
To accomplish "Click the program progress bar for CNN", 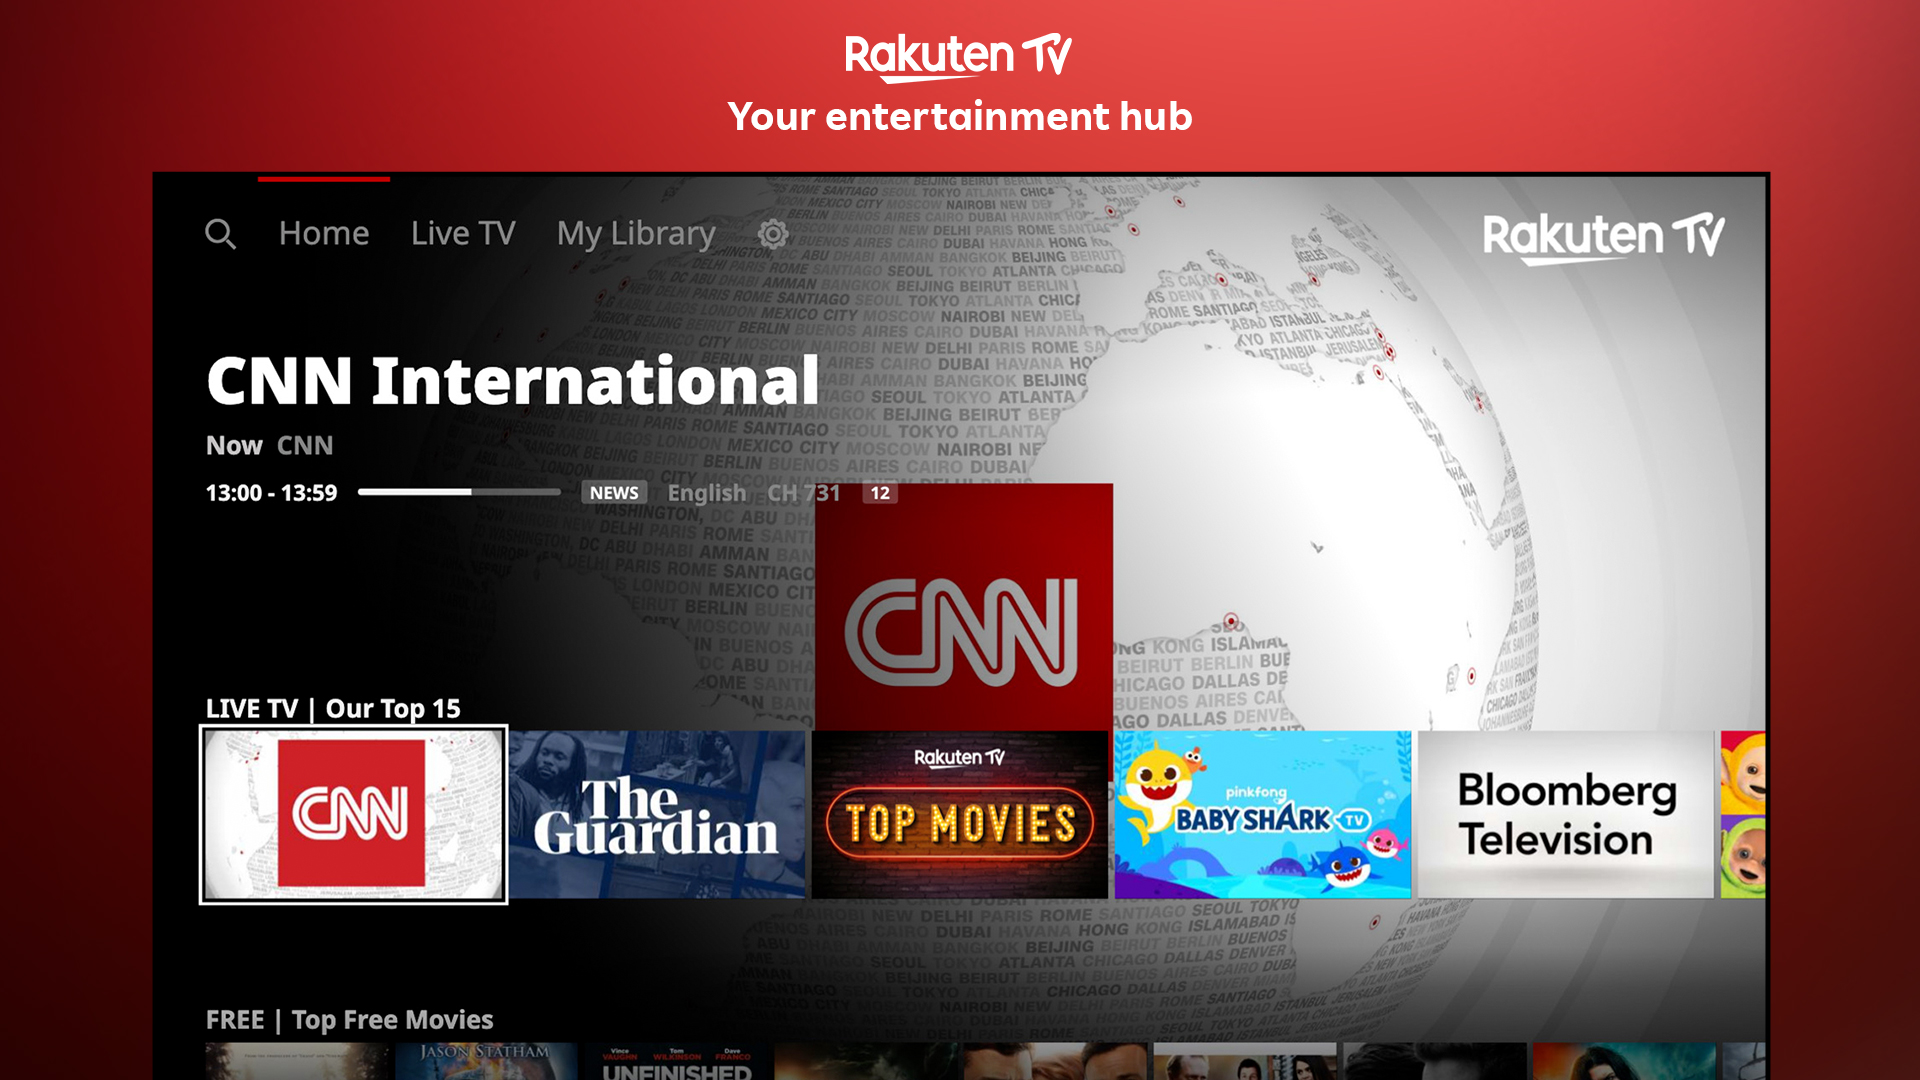I will [458, 492].
